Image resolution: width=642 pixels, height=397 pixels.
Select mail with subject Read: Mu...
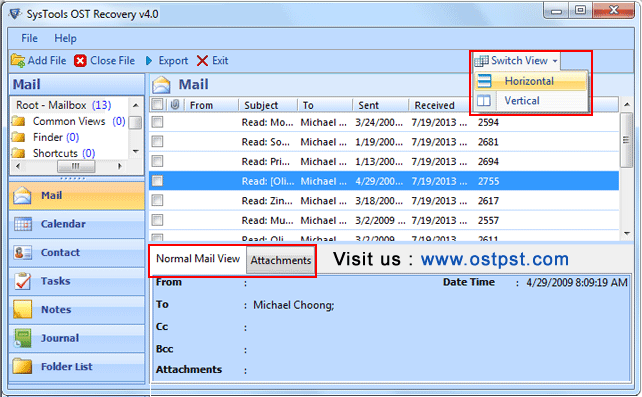384,220
